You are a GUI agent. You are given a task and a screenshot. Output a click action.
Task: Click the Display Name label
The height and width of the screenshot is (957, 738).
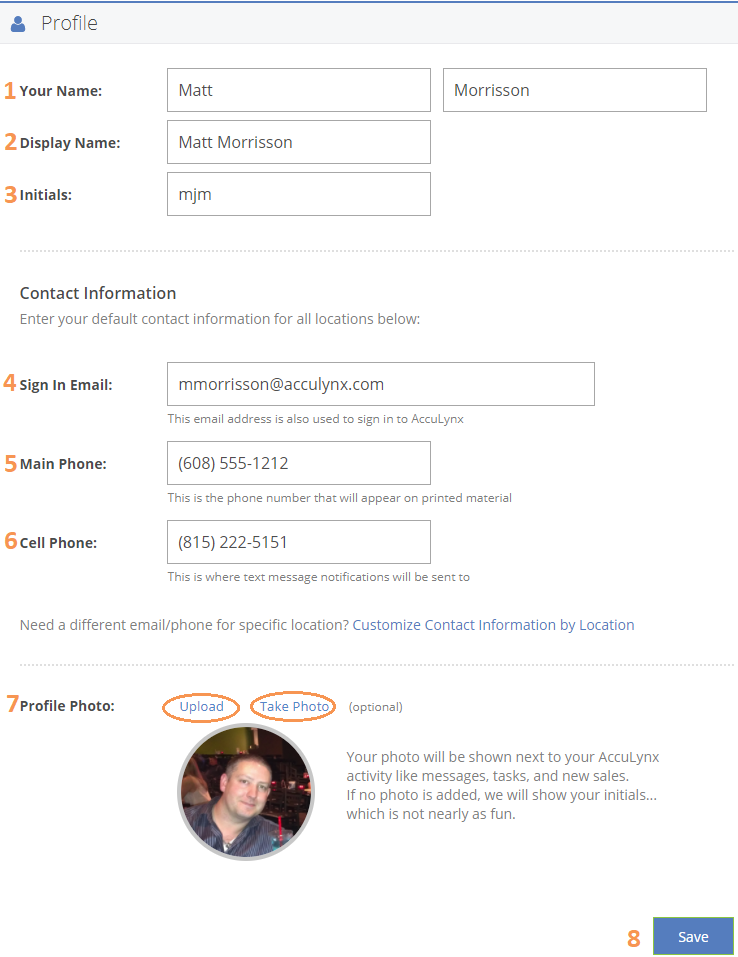pyautogui.click(x=70, y=143)
